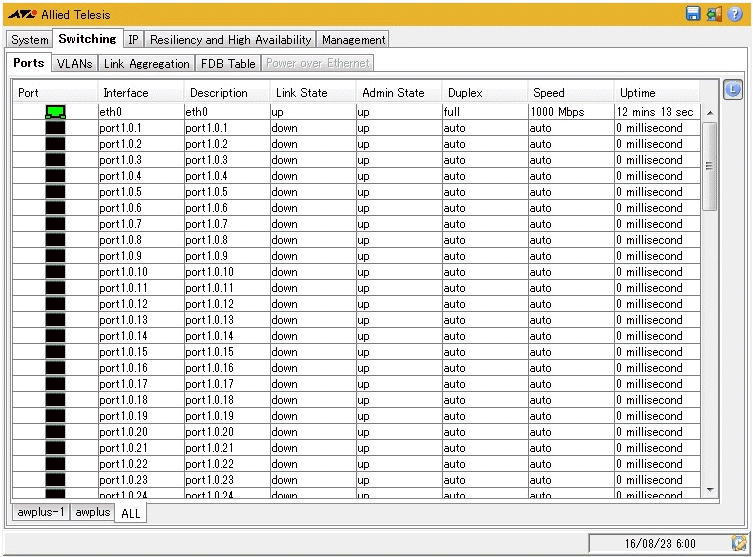The height and width of the screenshot is (557, 753).
Task: Click the port icon for port1.0.2
Action: click(x=55, y=144)
